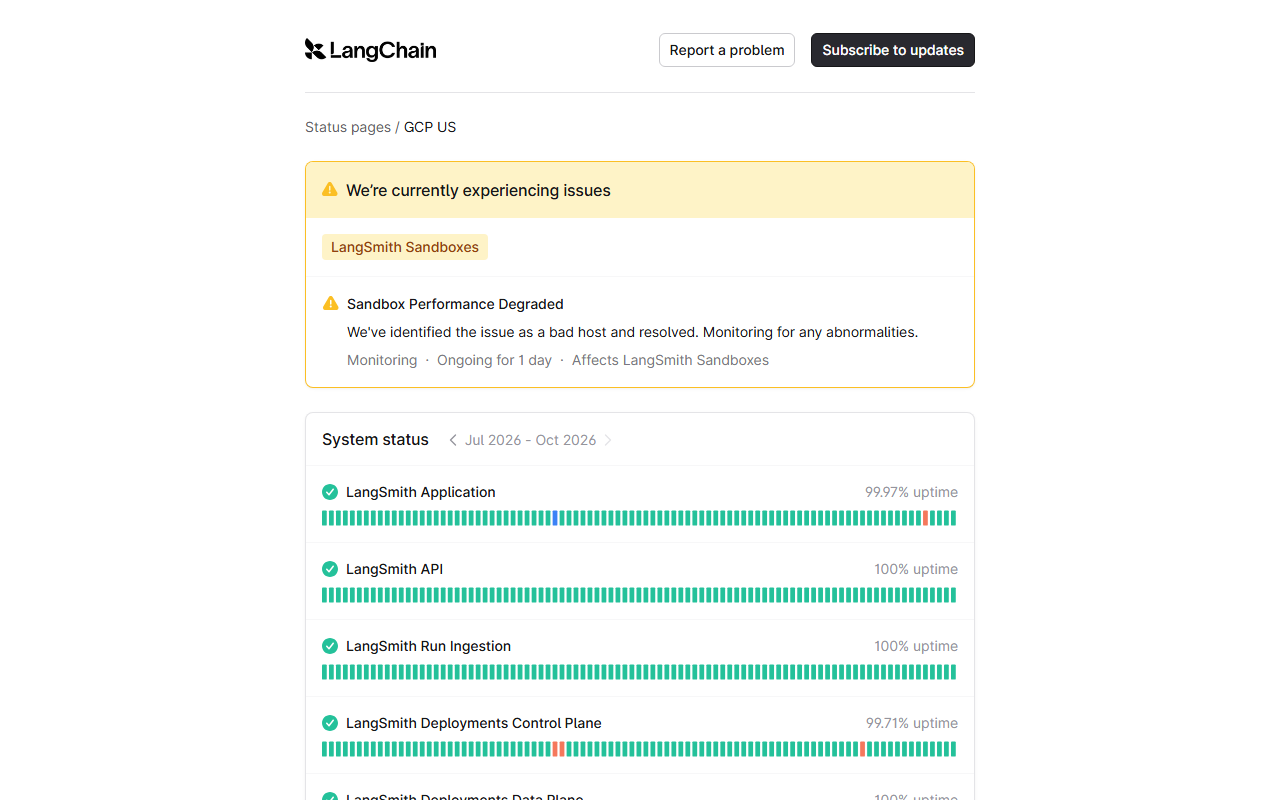Click the LangSmith Application service name
1280x800 pixels.
421,492
